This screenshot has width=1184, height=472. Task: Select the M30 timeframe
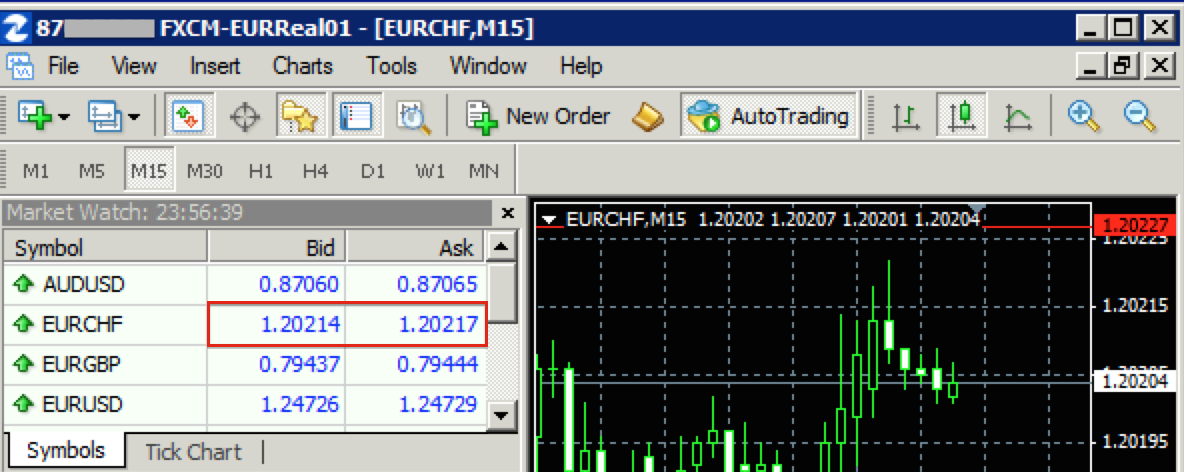click(205, 171)
